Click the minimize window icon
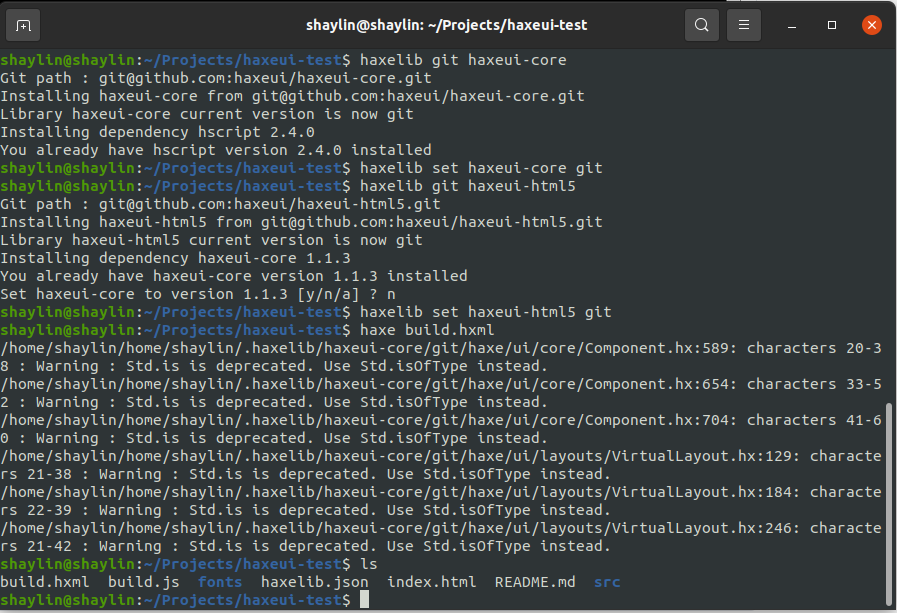 (791, 24)
